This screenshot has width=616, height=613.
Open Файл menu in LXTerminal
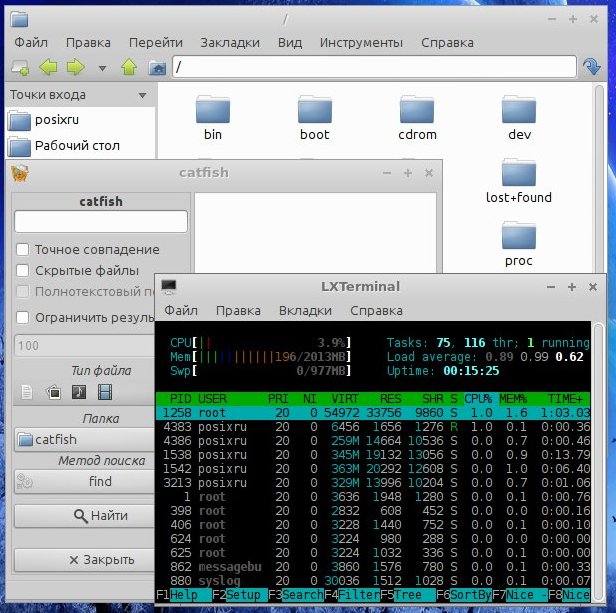pyautogui.click(x=181, y=310)
